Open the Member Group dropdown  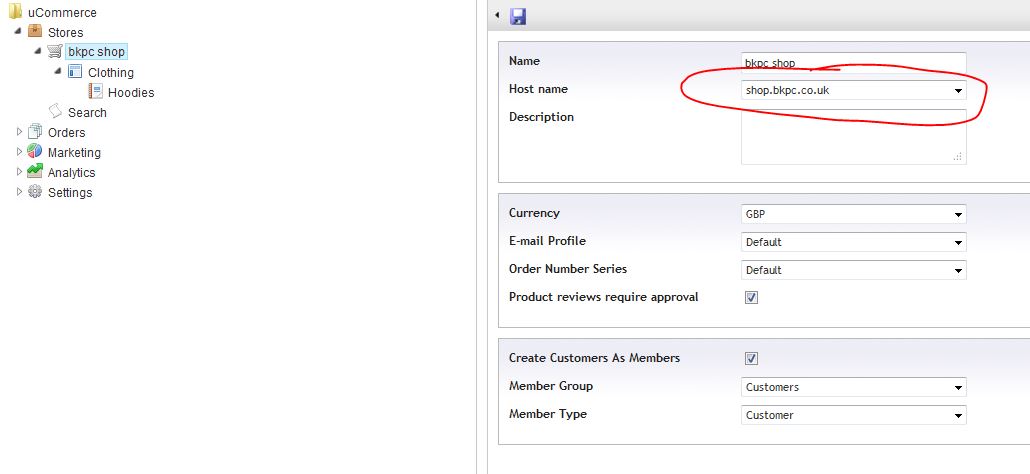pos(853,387)
